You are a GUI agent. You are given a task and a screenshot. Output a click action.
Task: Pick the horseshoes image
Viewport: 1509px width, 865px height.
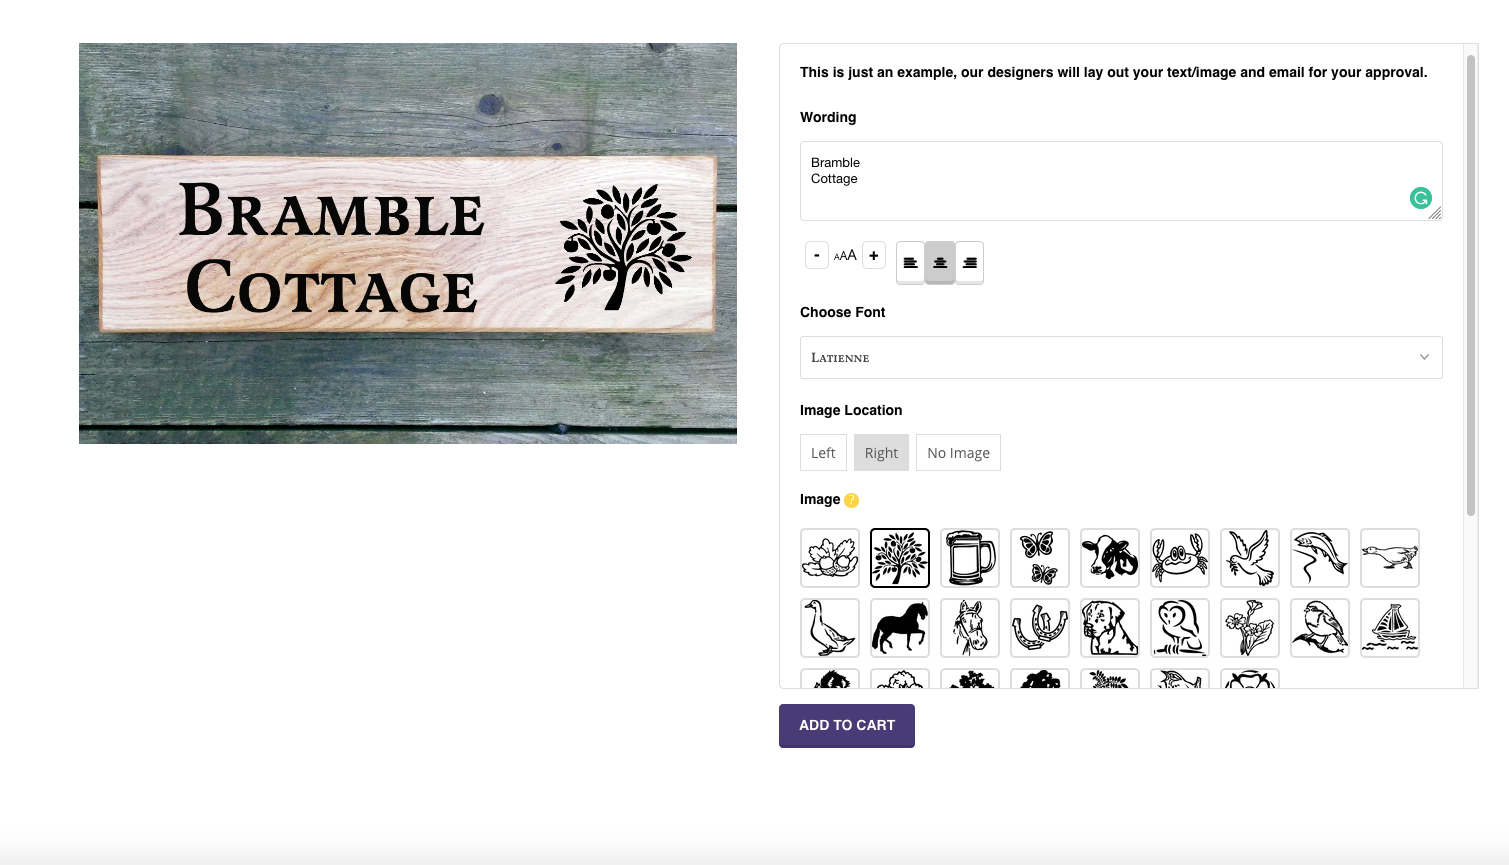(1039, 628)
